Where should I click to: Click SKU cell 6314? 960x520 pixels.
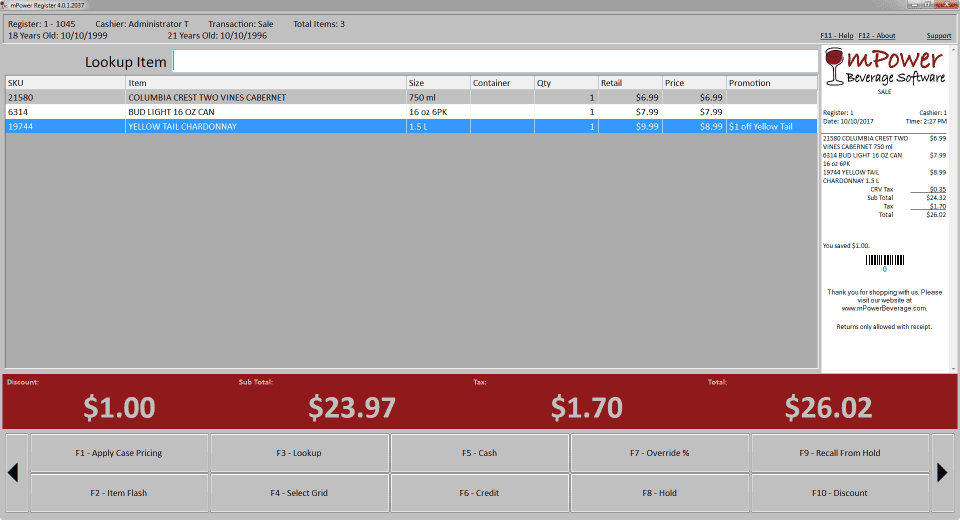[x=65, y=112]
